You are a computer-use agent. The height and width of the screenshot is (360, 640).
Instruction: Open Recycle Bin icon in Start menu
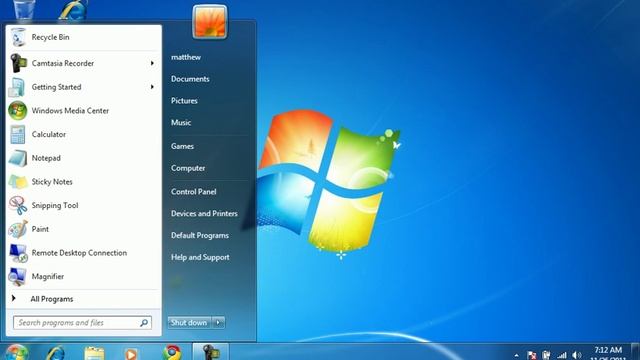(18, 37)
